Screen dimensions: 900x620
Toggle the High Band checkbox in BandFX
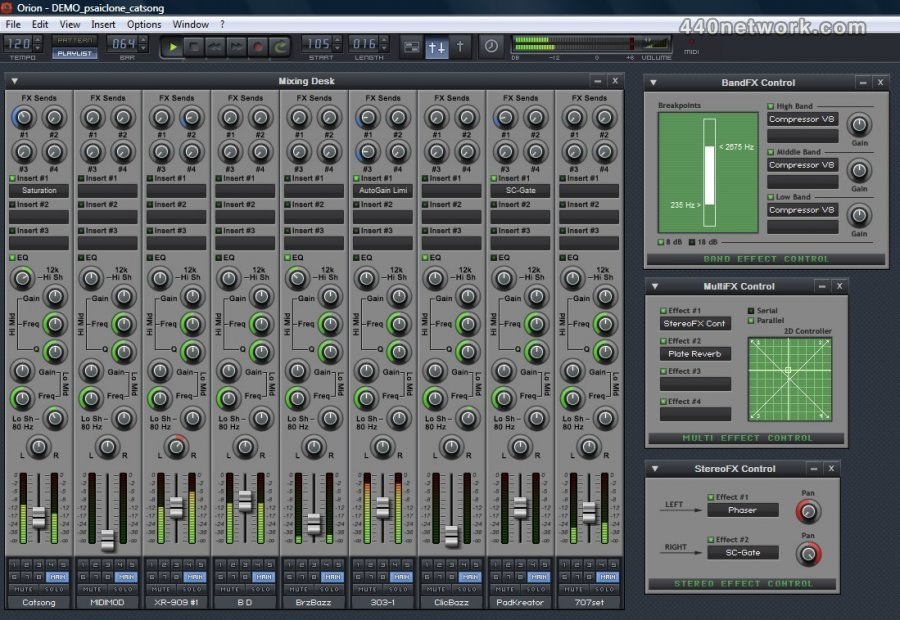coord(771,106)
